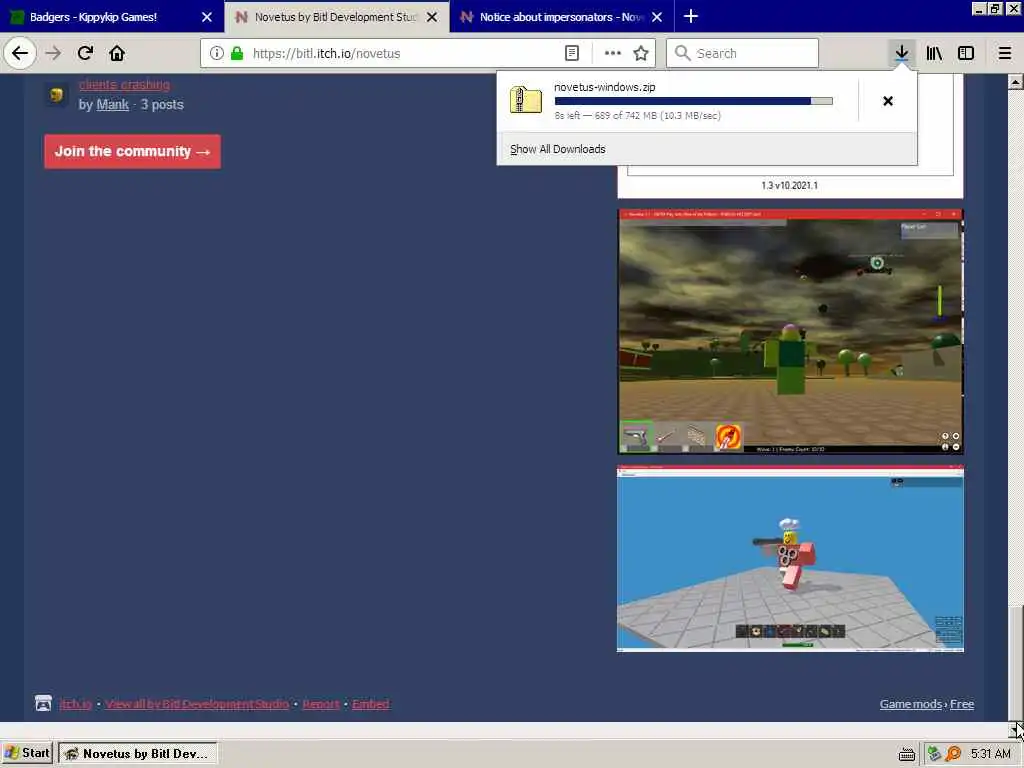
Task: Click the Mank user avatar
Action: tap(57, 95)
